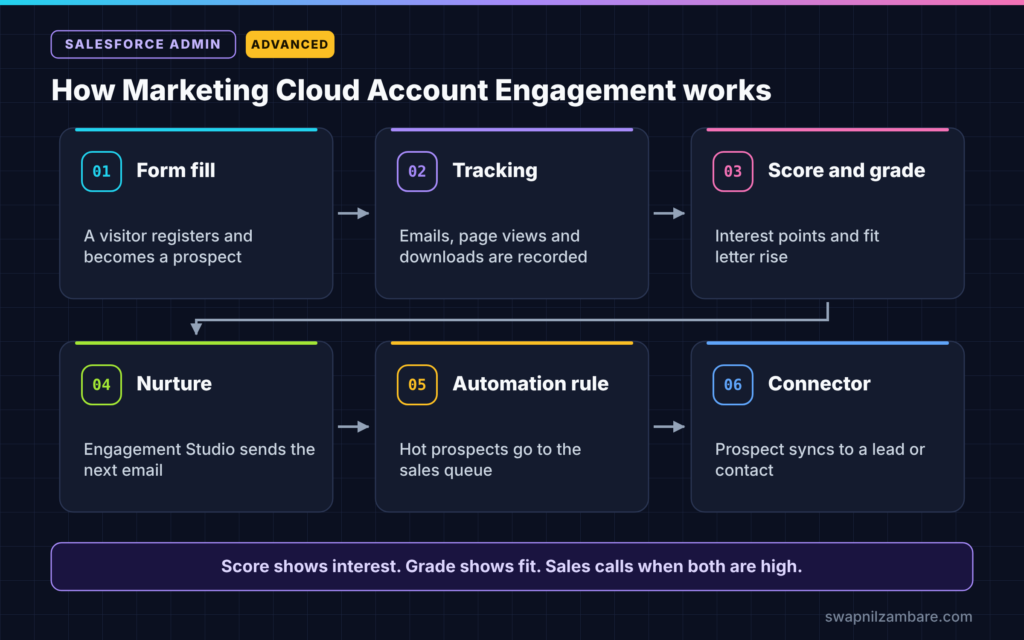Click the 06 step number icon
The height and width of the screenshot is (640, 1024).
[733, 385]
